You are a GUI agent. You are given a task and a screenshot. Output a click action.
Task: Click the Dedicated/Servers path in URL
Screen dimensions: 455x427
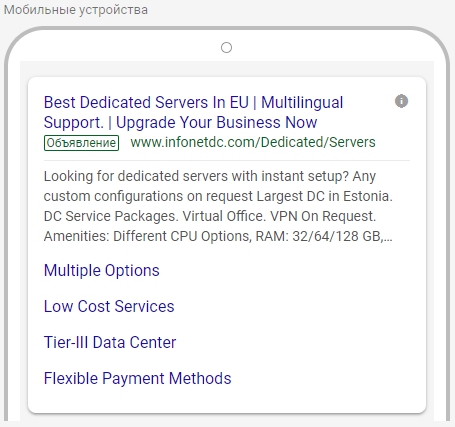(318, 142)
